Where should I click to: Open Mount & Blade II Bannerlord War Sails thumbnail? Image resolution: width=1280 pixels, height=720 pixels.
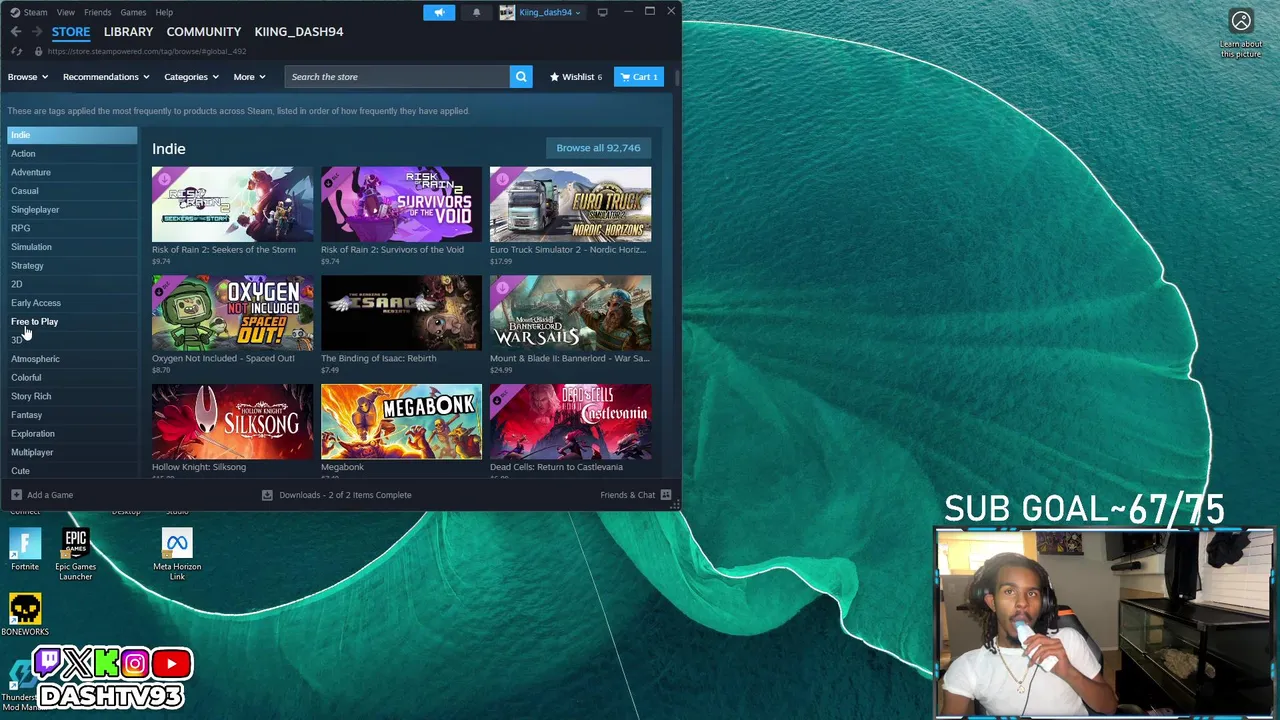point(570,313)
